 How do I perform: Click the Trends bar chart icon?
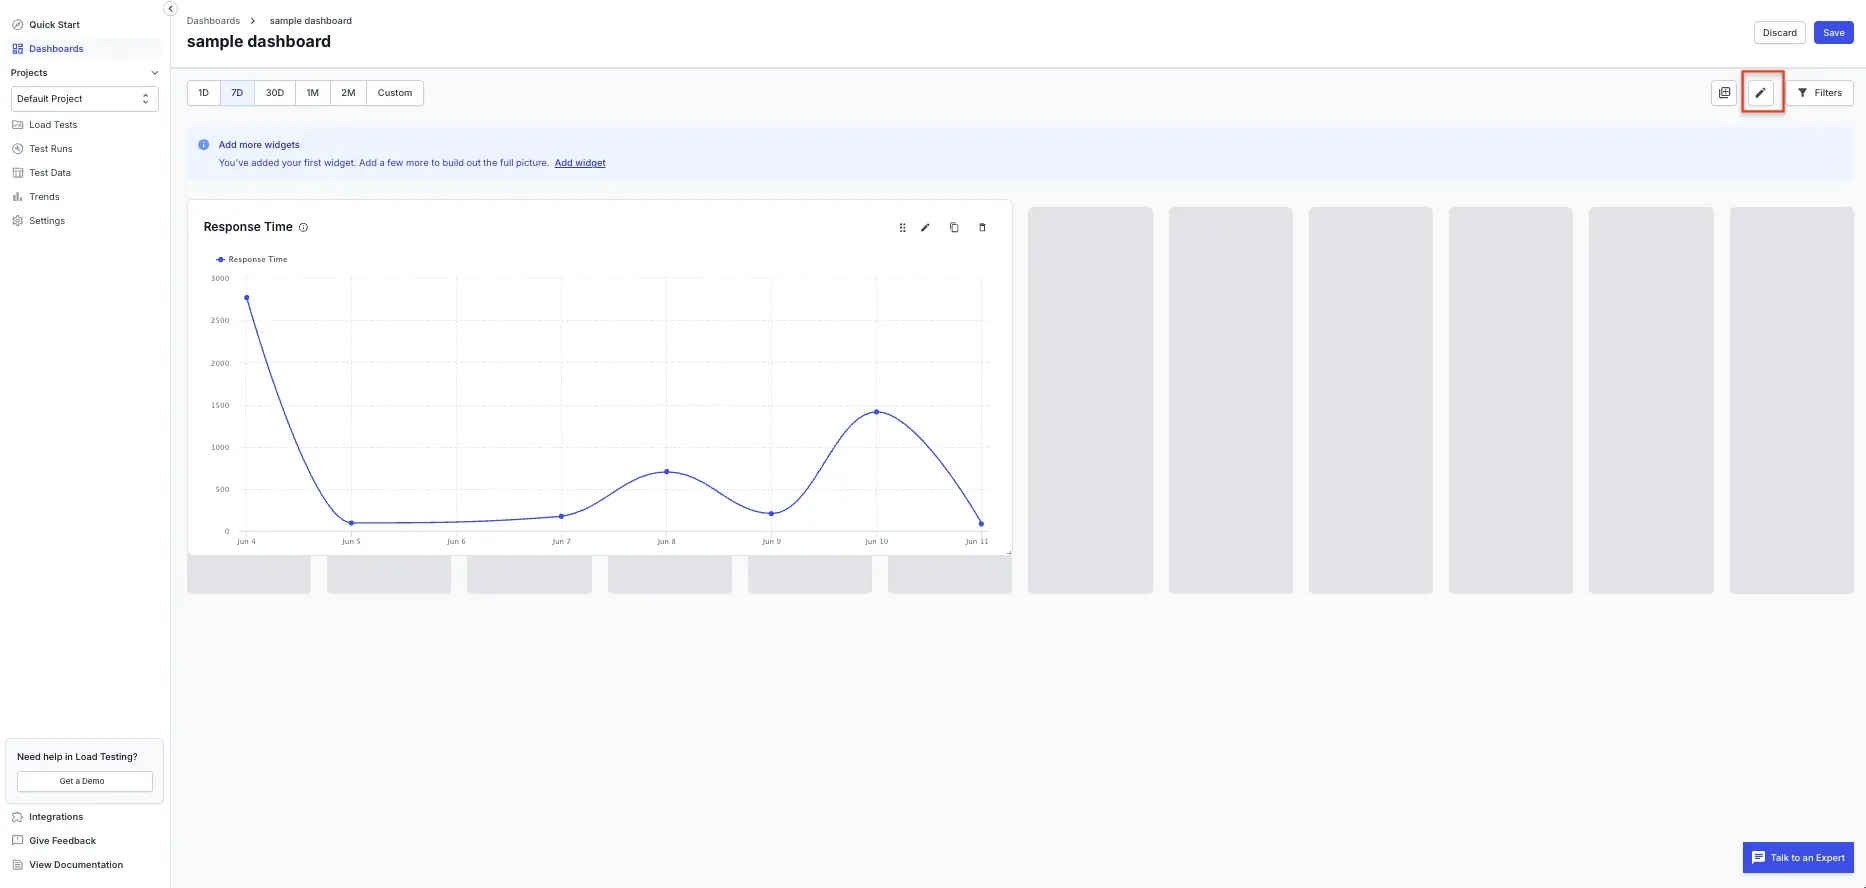click(x=17, y=197)
